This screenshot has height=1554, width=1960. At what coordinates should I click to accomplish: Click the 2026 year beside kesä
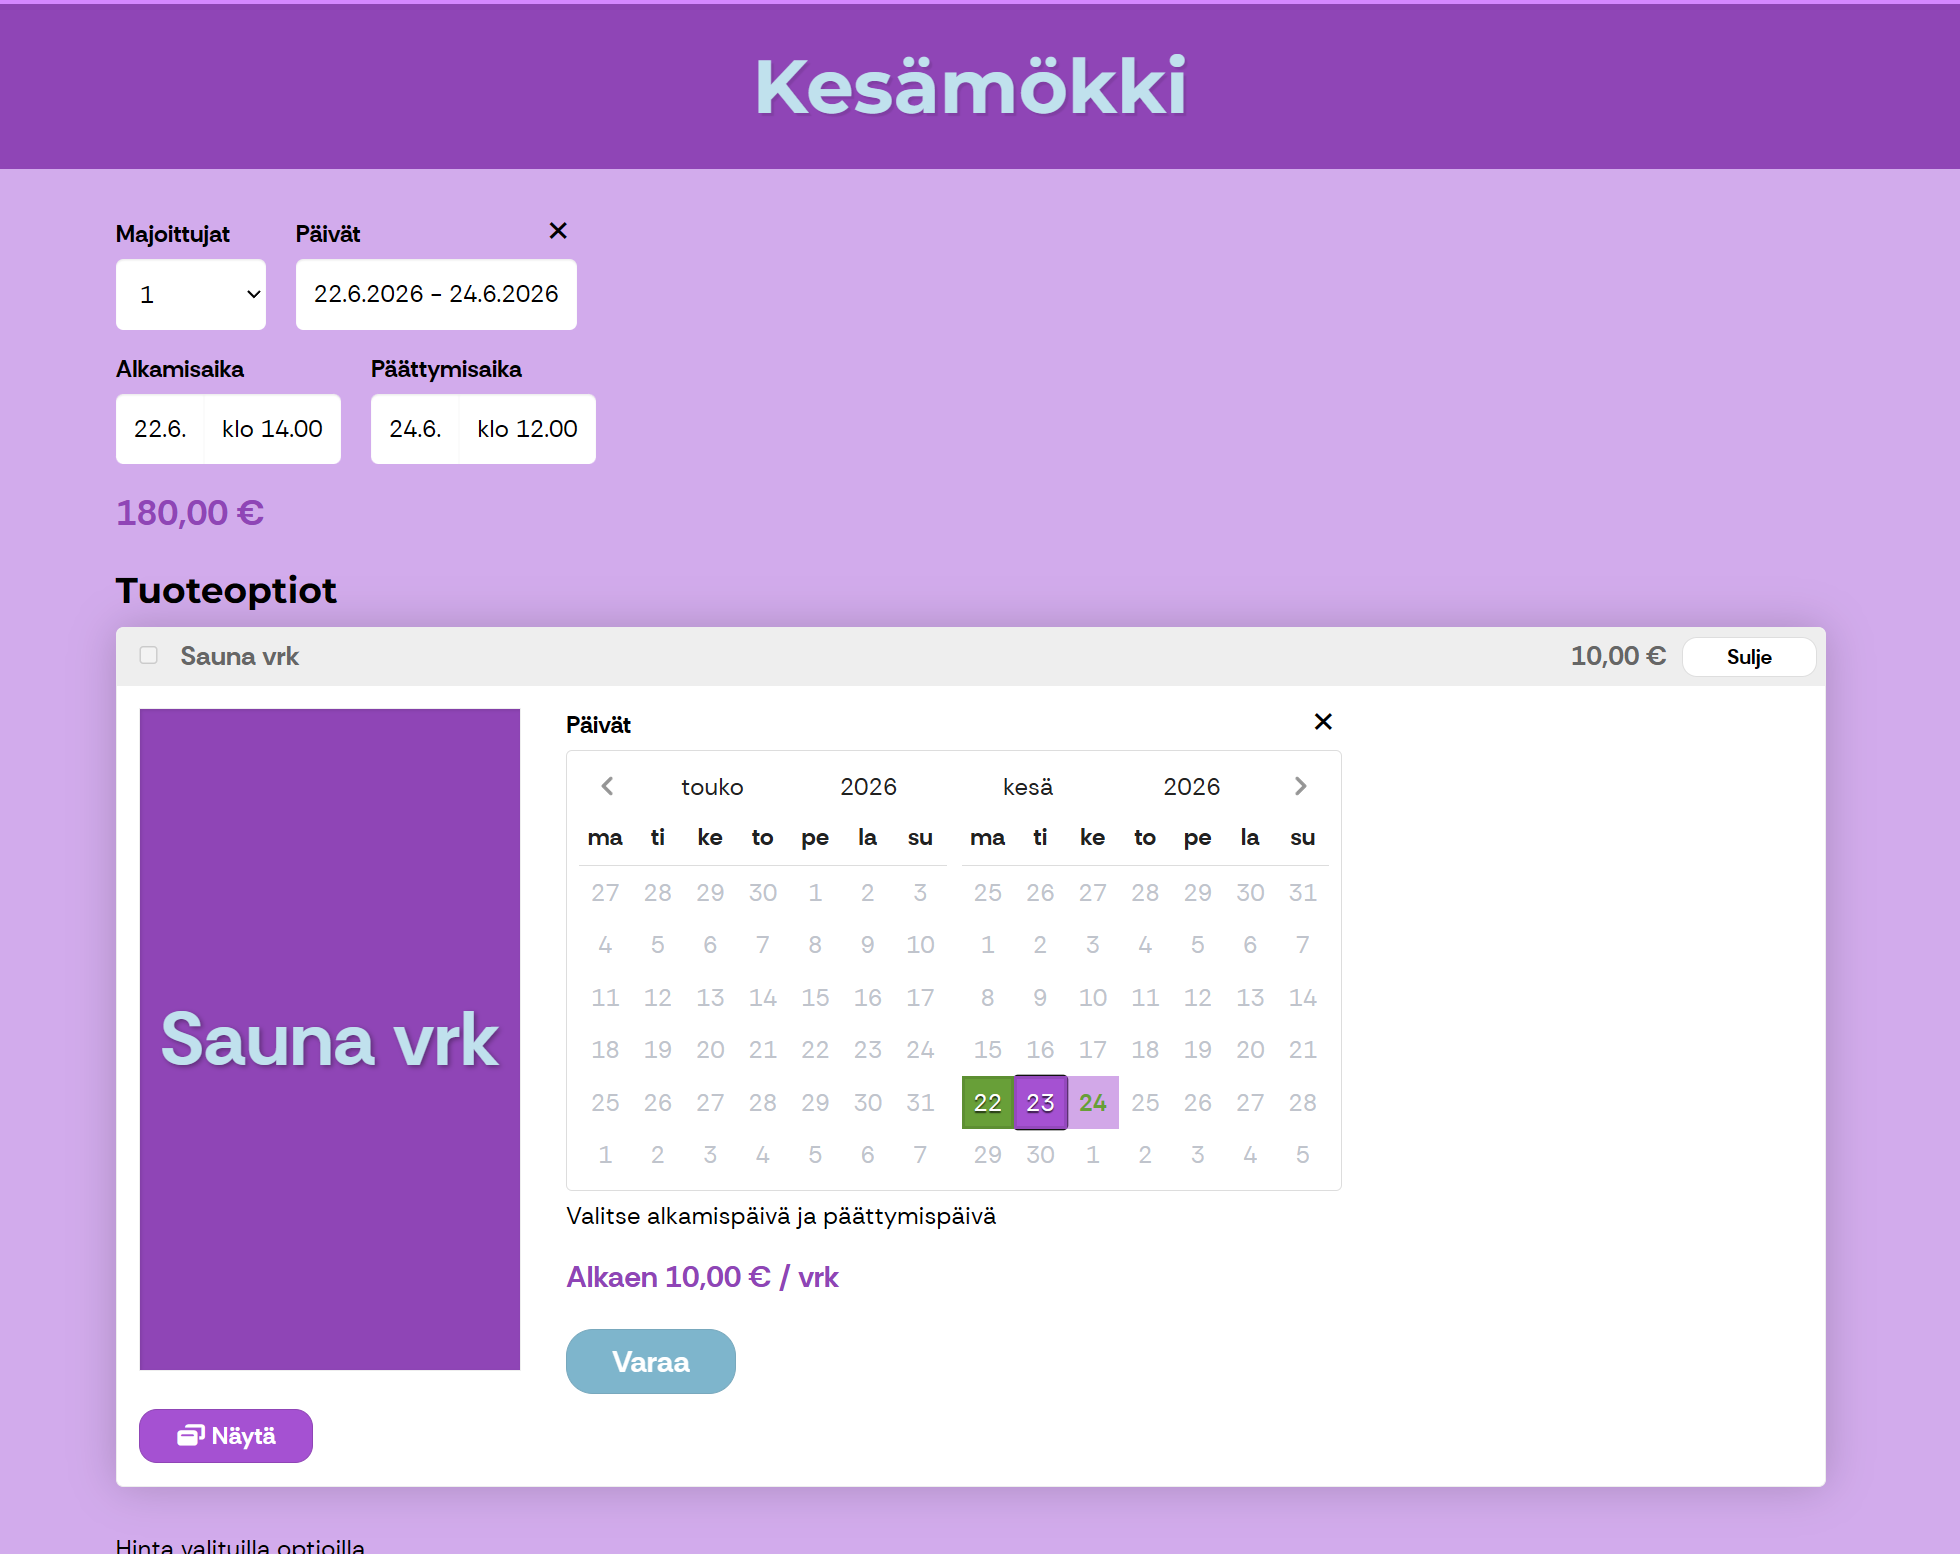click(x=1191, y=787)
